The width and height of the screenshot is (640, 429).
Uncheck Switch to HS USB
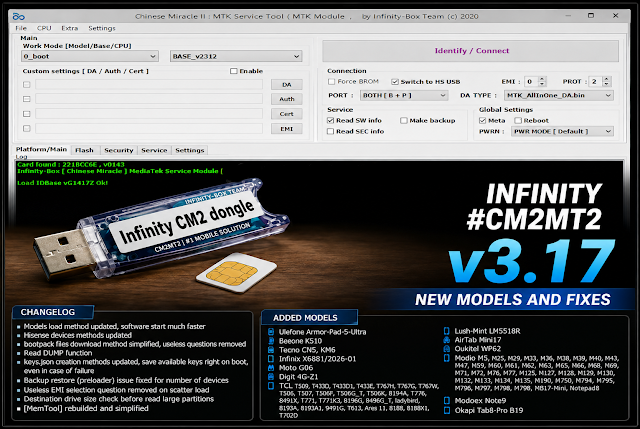pos(395,82)
